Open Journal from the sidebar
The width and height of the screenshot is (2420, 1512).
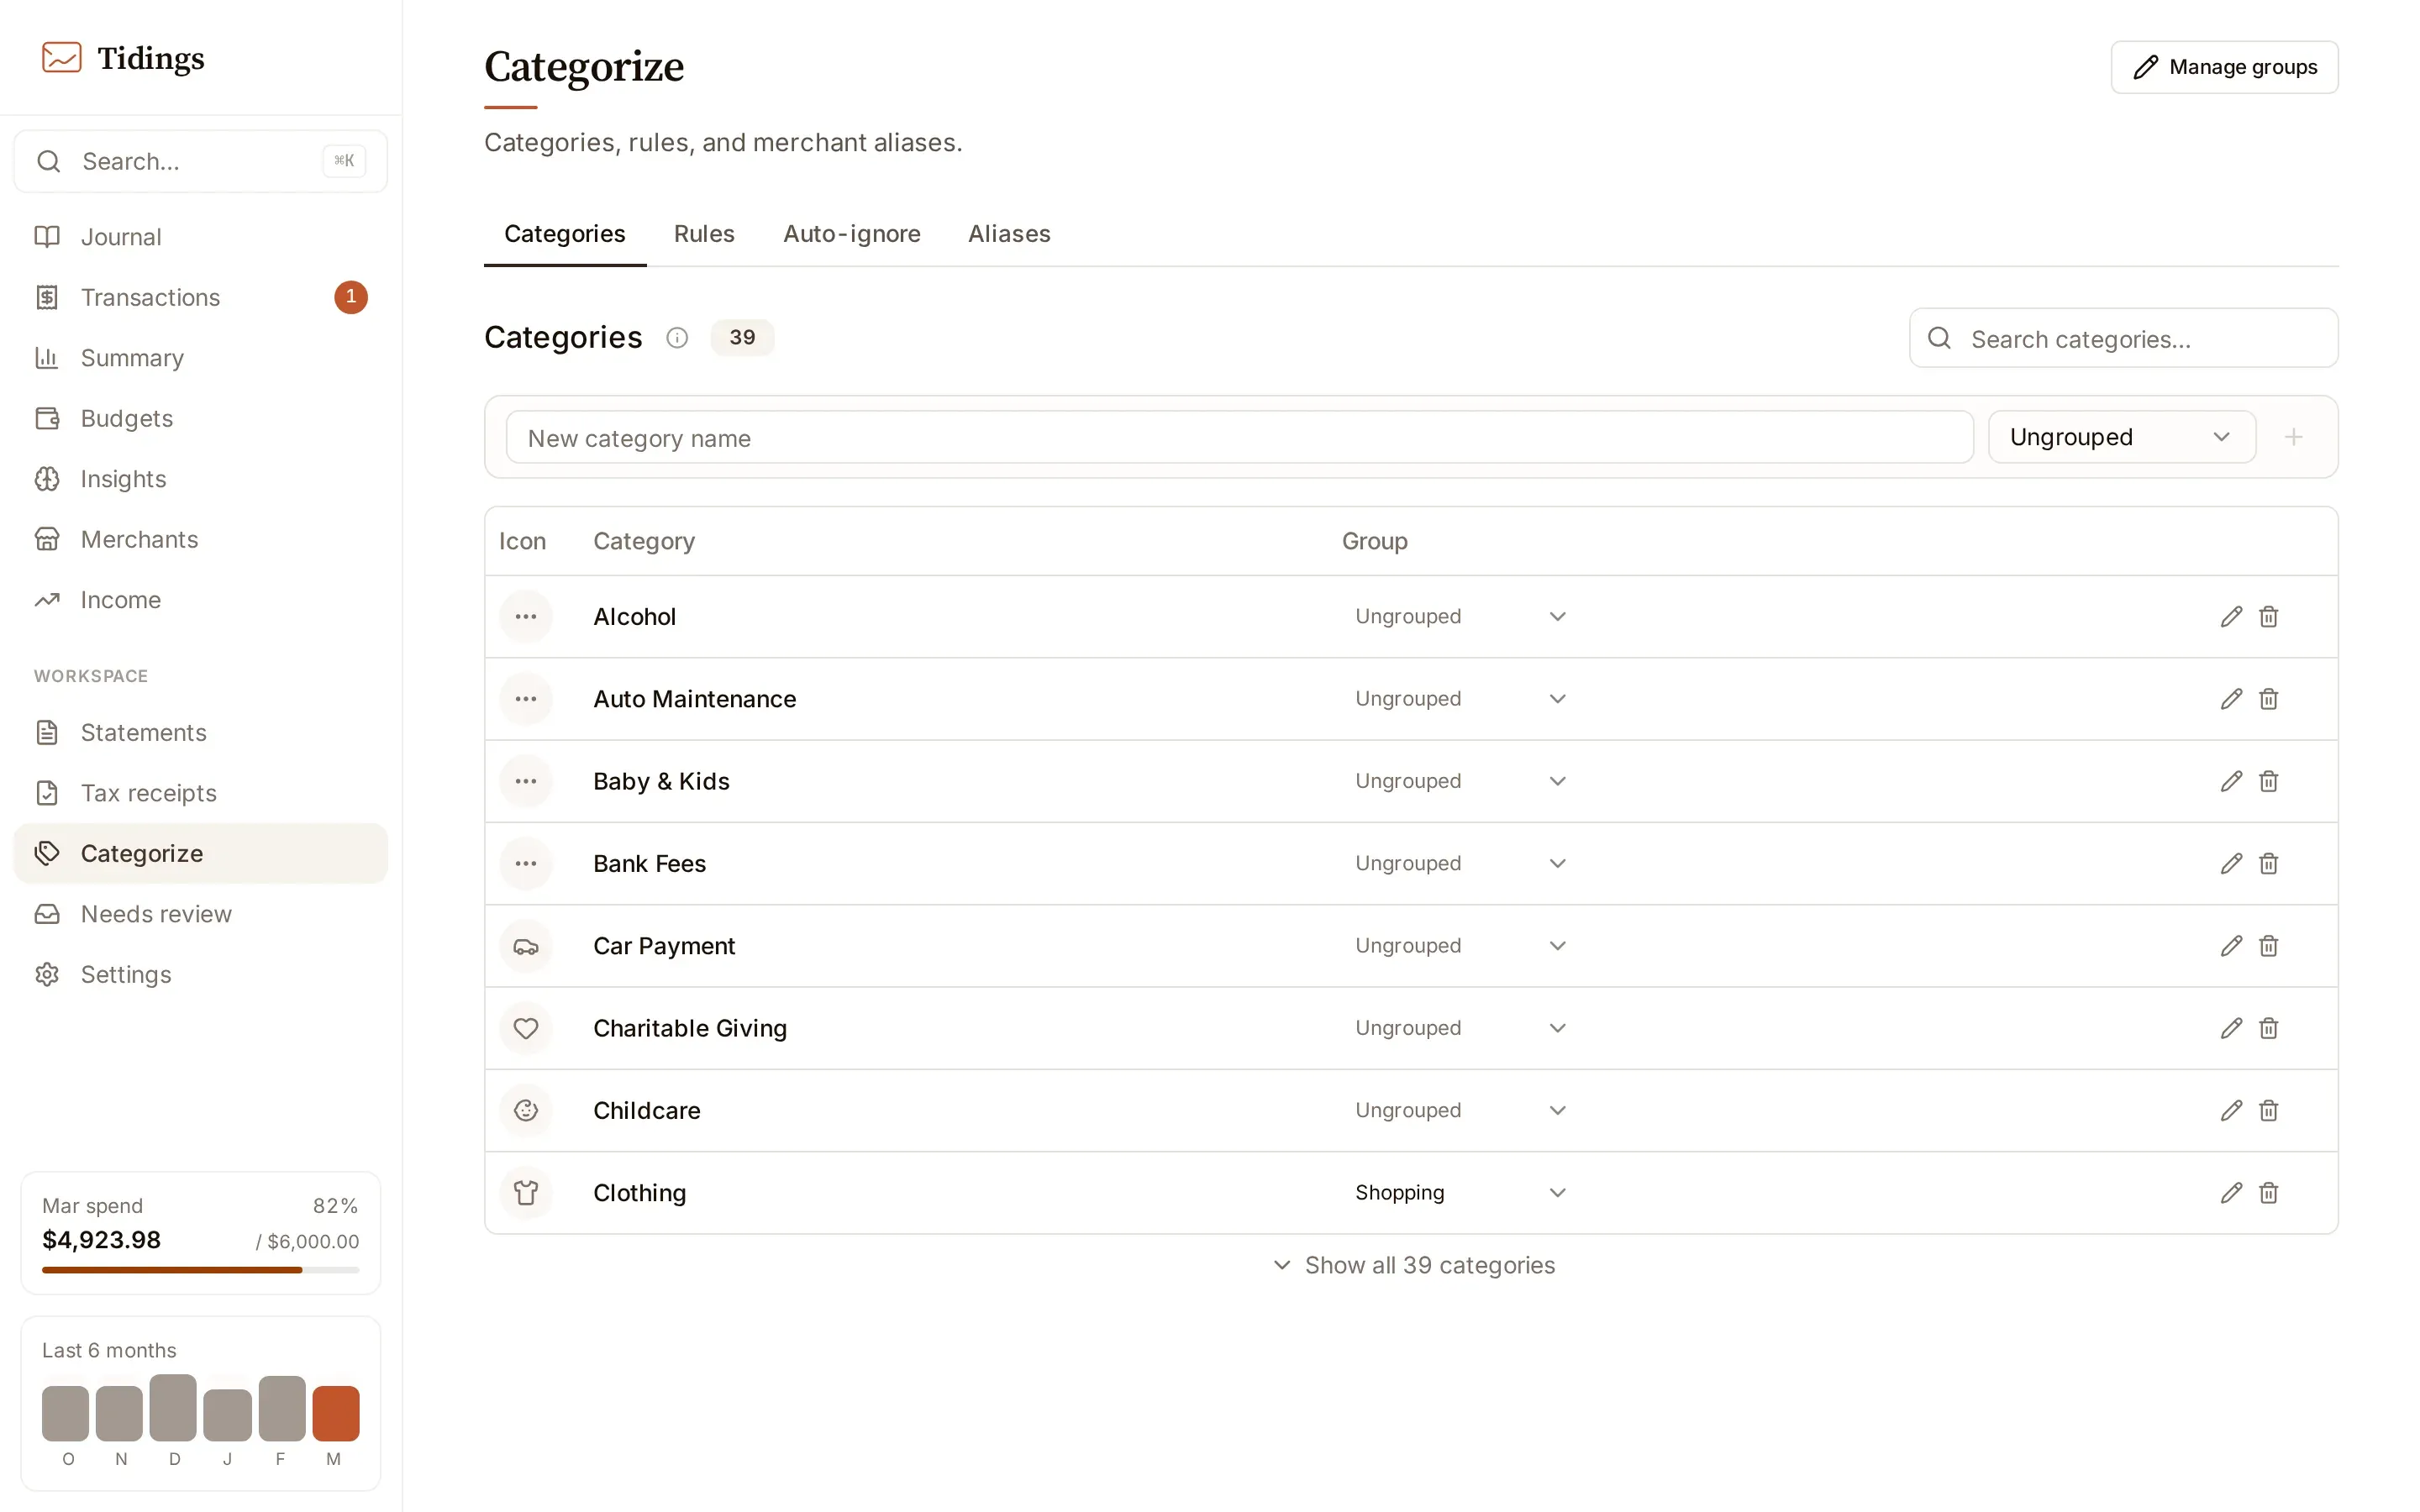point(200,237)
